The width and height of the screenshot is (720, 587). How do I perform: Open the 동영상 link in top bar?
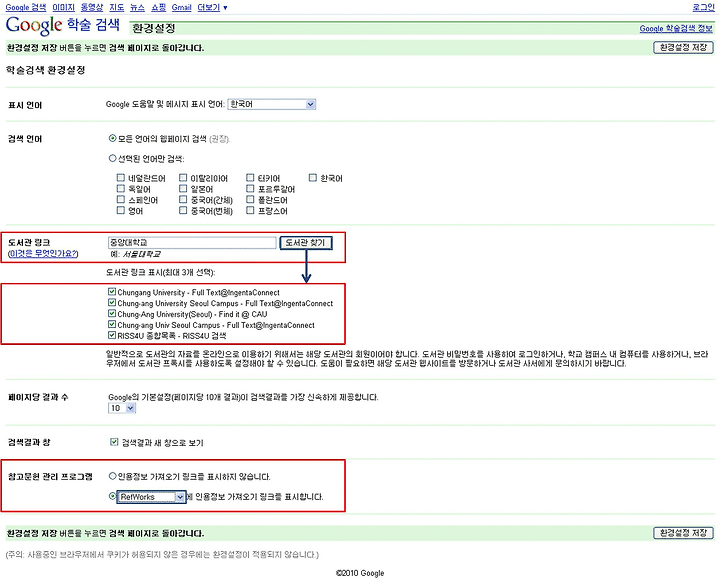[92, 7]
